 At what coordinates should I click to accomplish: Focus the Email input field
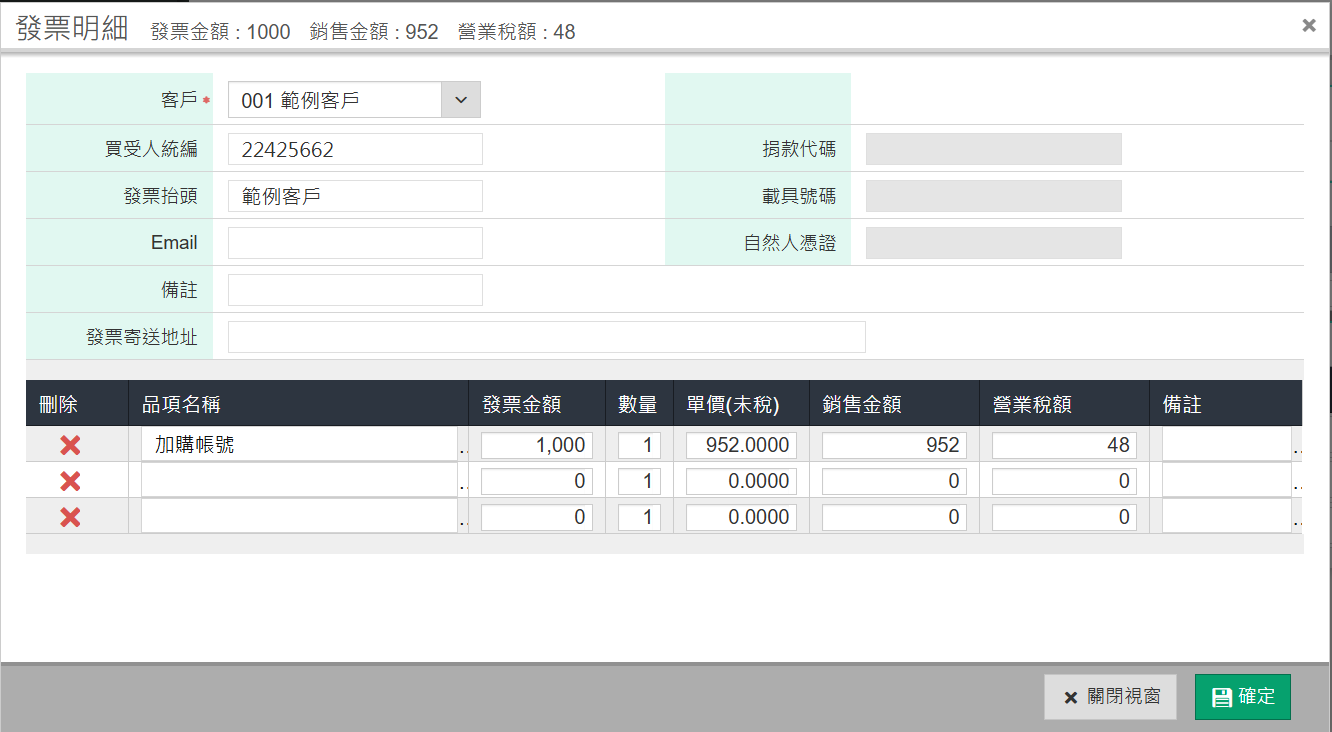coord(355,243)
